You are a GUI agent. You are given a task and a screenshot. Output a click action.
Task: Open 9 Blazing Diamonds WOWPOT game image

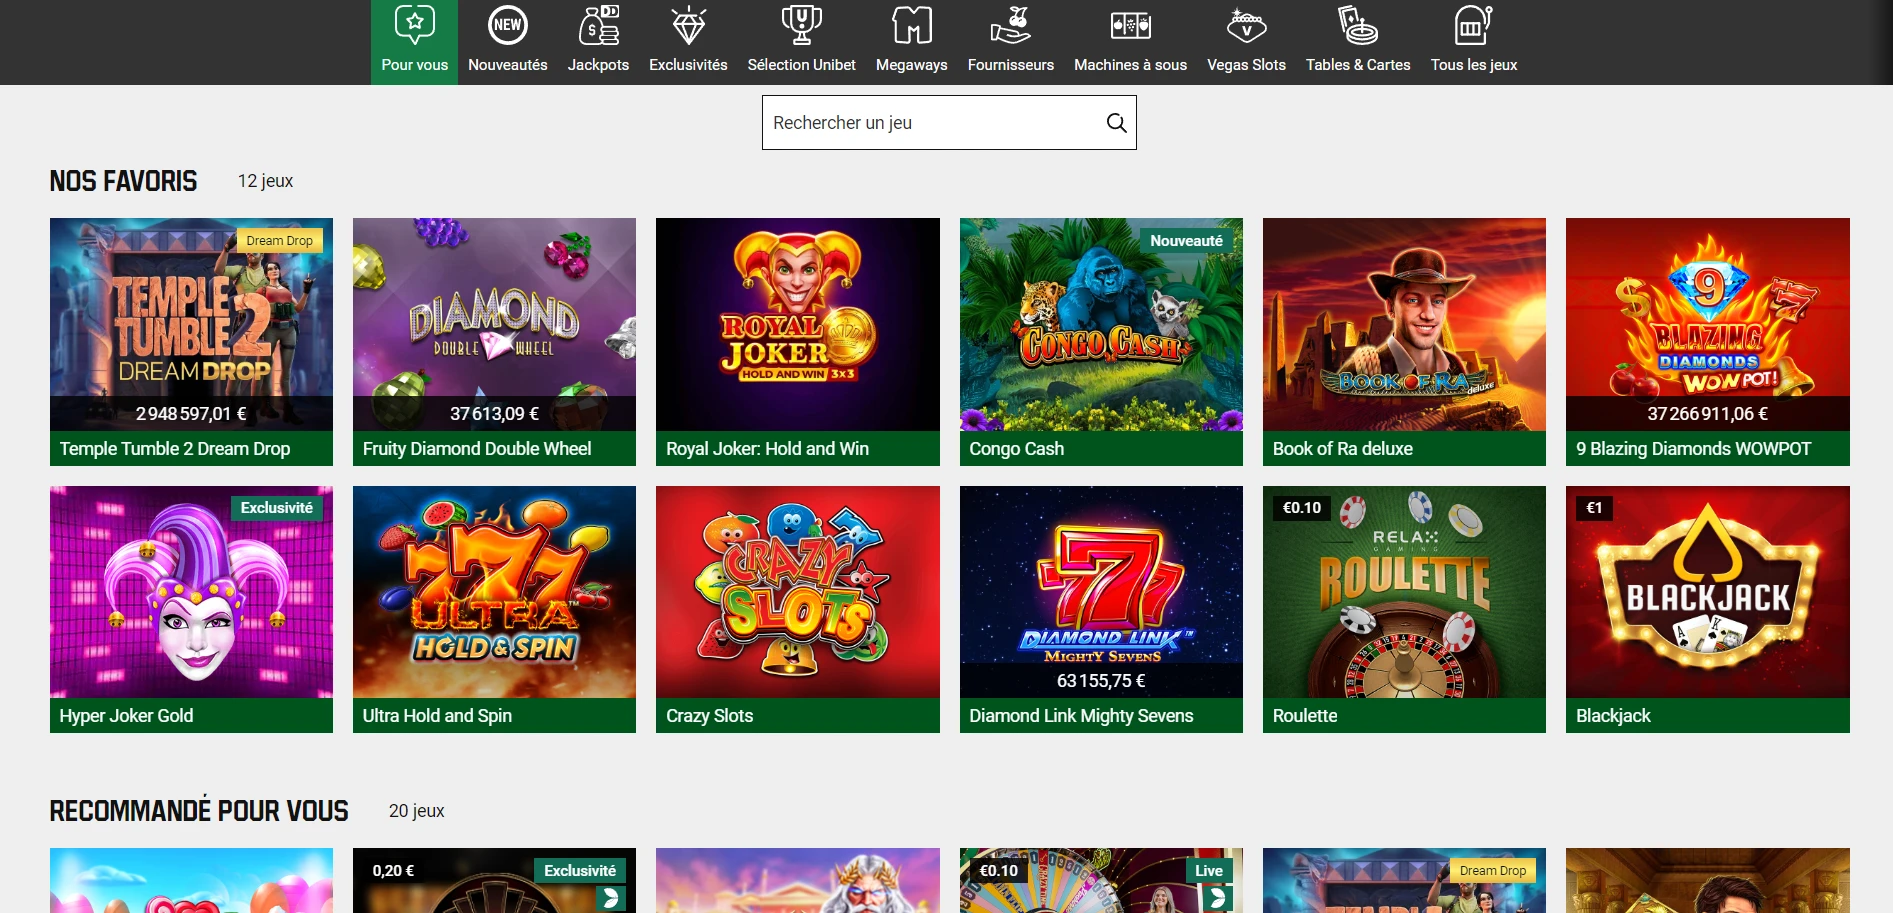1708,324
